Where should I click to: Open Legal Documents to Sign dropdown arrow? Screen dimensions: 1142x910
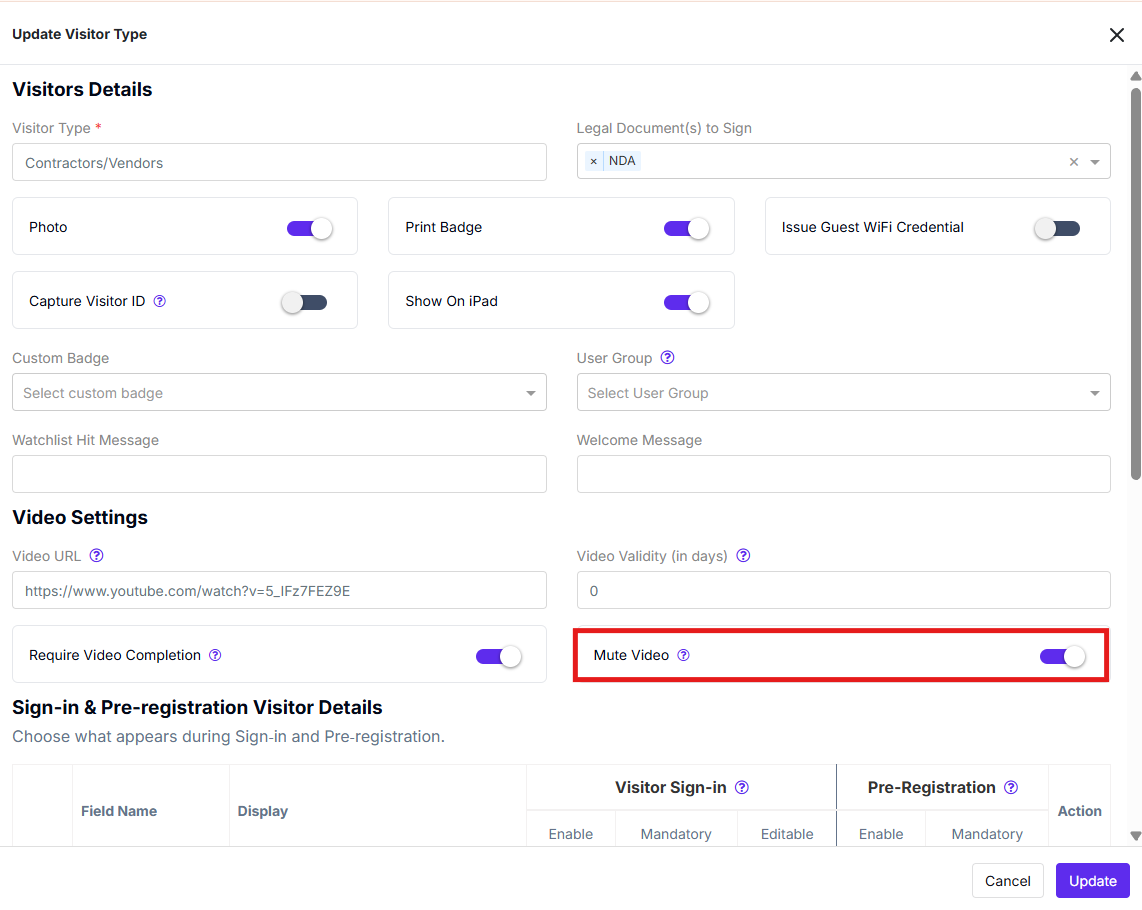pyautogui.click(x=1095, y=162)
